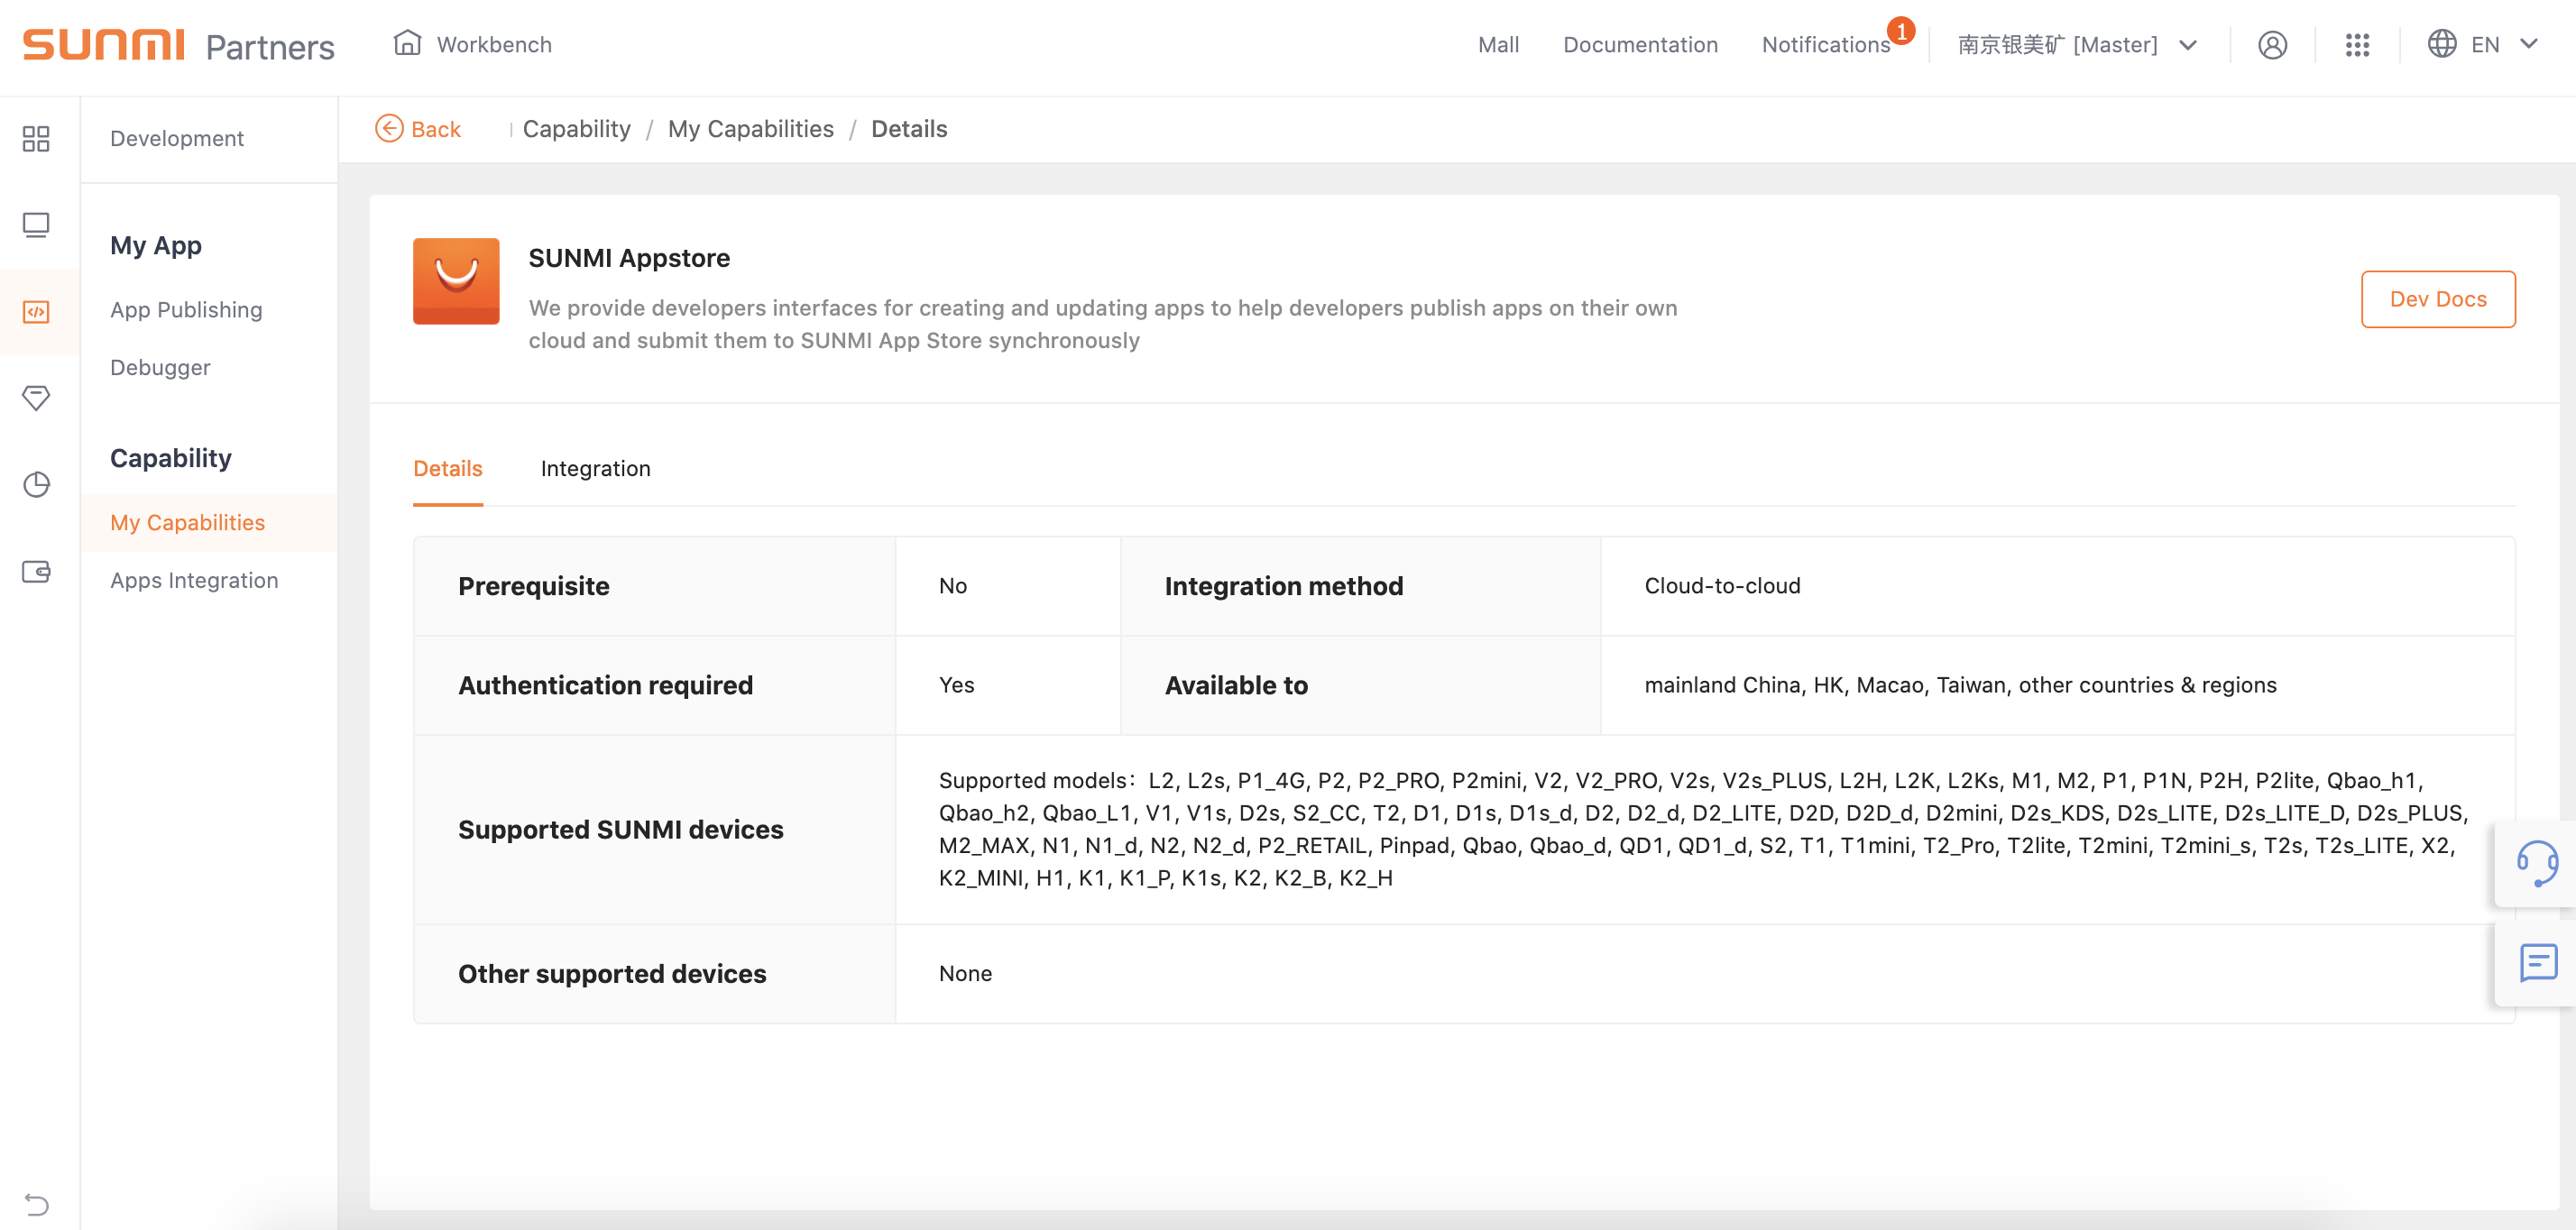Open the diamond icon in sidebar
Image resolution: width=2576 pixels, height=1230 pixels.
point(36,398)
